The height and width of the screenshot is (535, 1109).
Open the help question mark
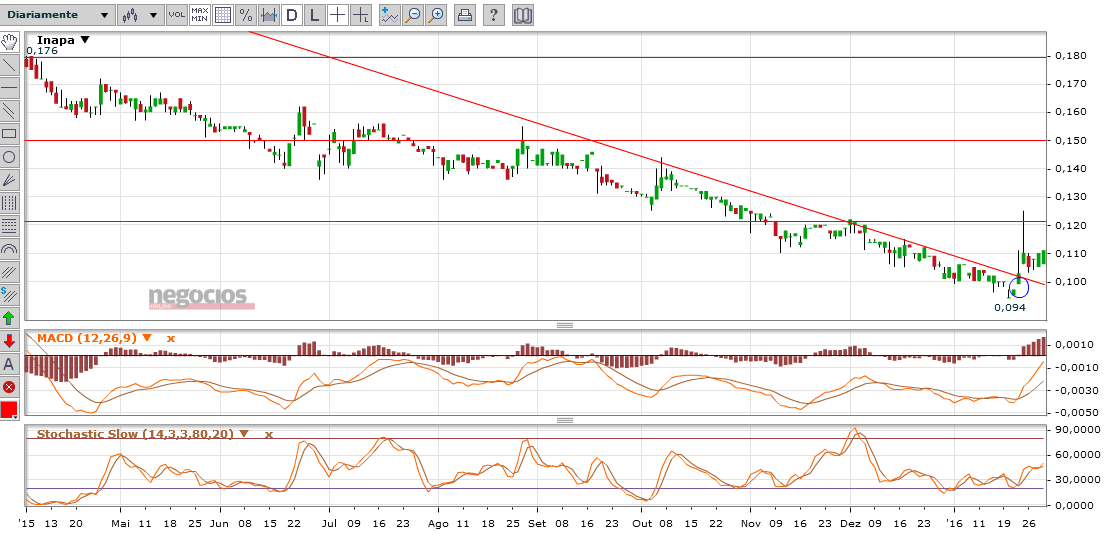(x=494, y=15)
